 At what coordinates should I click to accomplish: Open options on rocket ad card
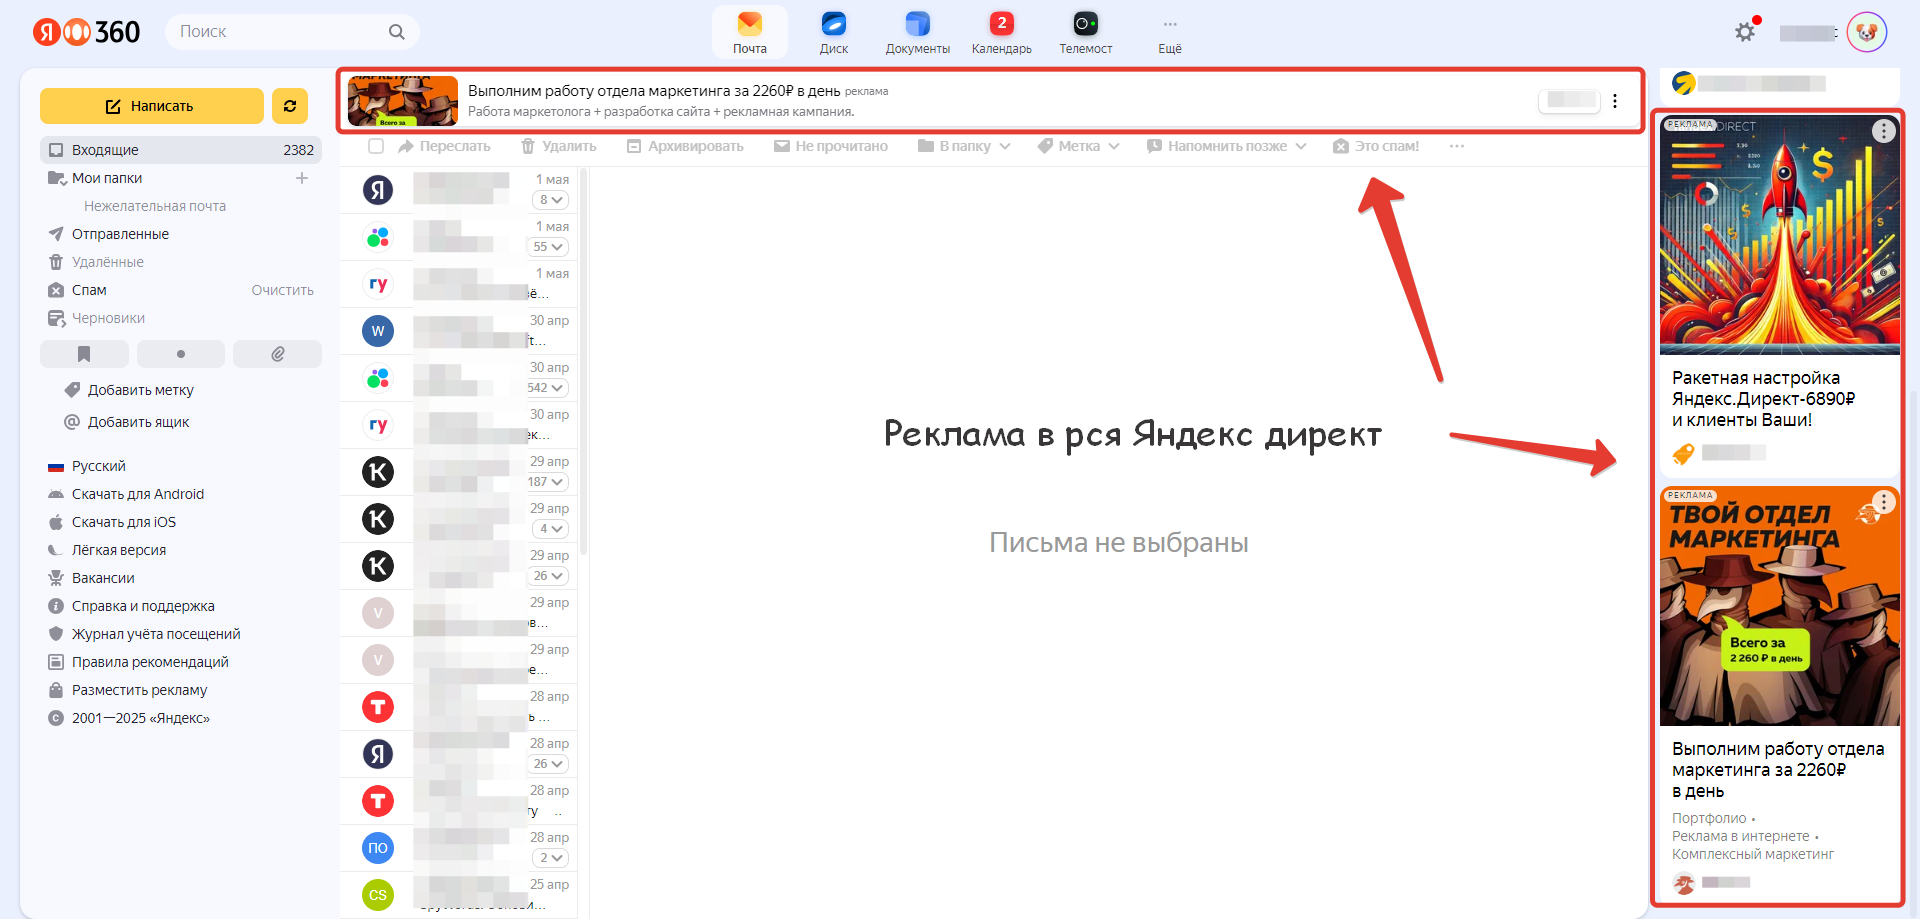[x=1884, y=131]
